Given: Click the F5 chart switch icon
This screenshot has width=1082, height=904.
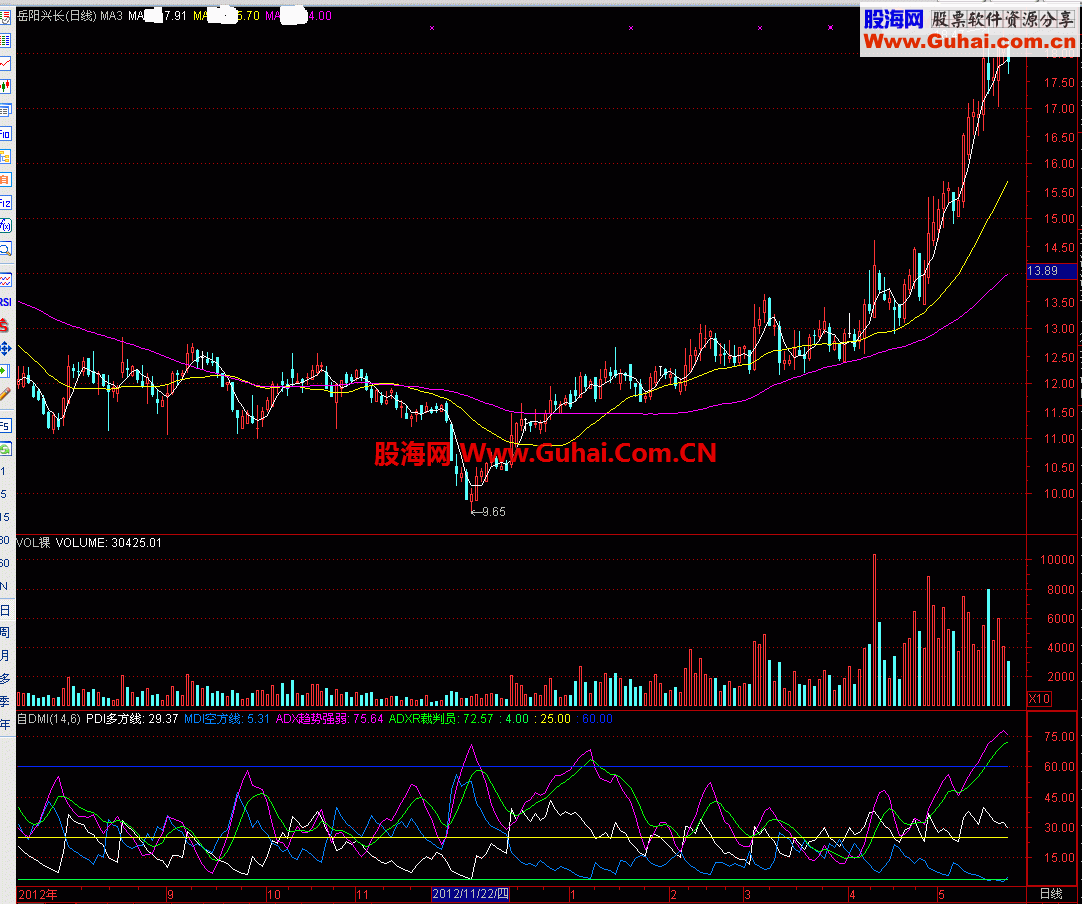Looking at the screenshot, I should pyautogui.click(x=5, y=426).
